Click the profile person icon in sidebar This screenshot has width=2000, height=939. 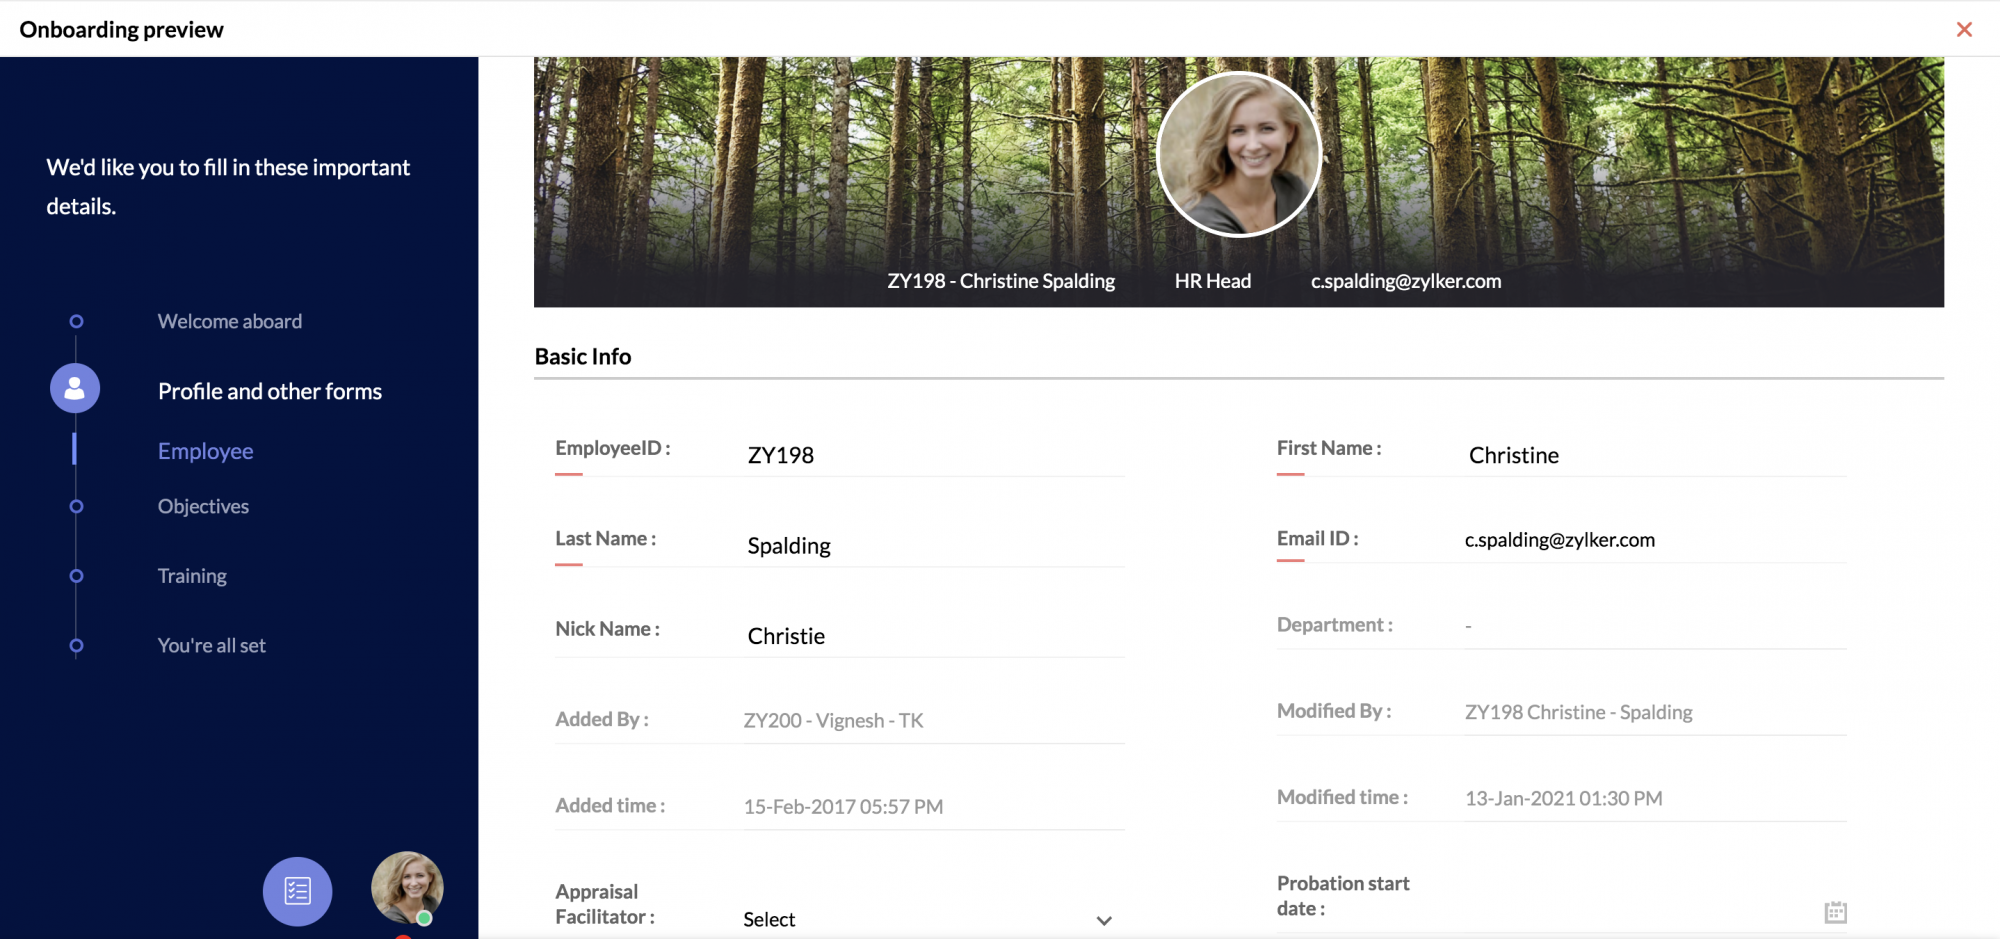[x=75, y=389]
